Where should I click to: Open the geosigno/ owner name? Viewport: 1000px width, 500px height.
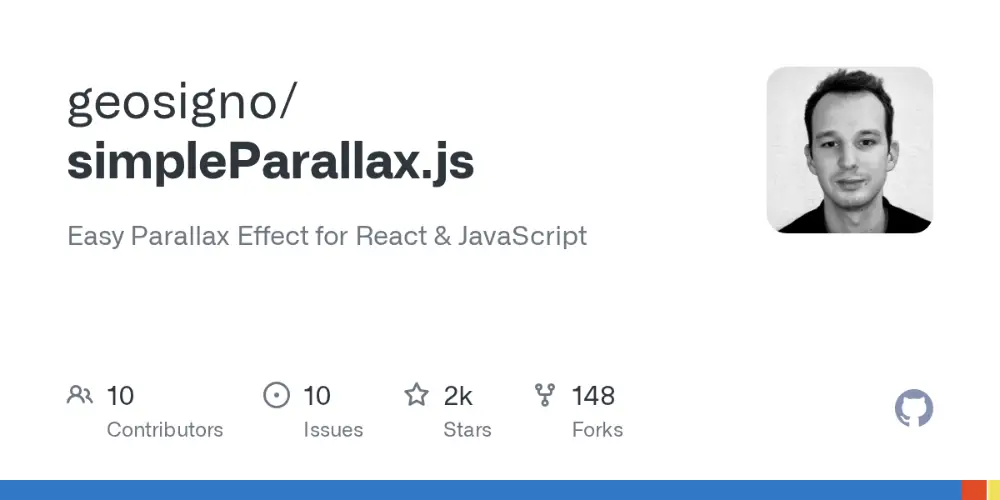[182, 103]
